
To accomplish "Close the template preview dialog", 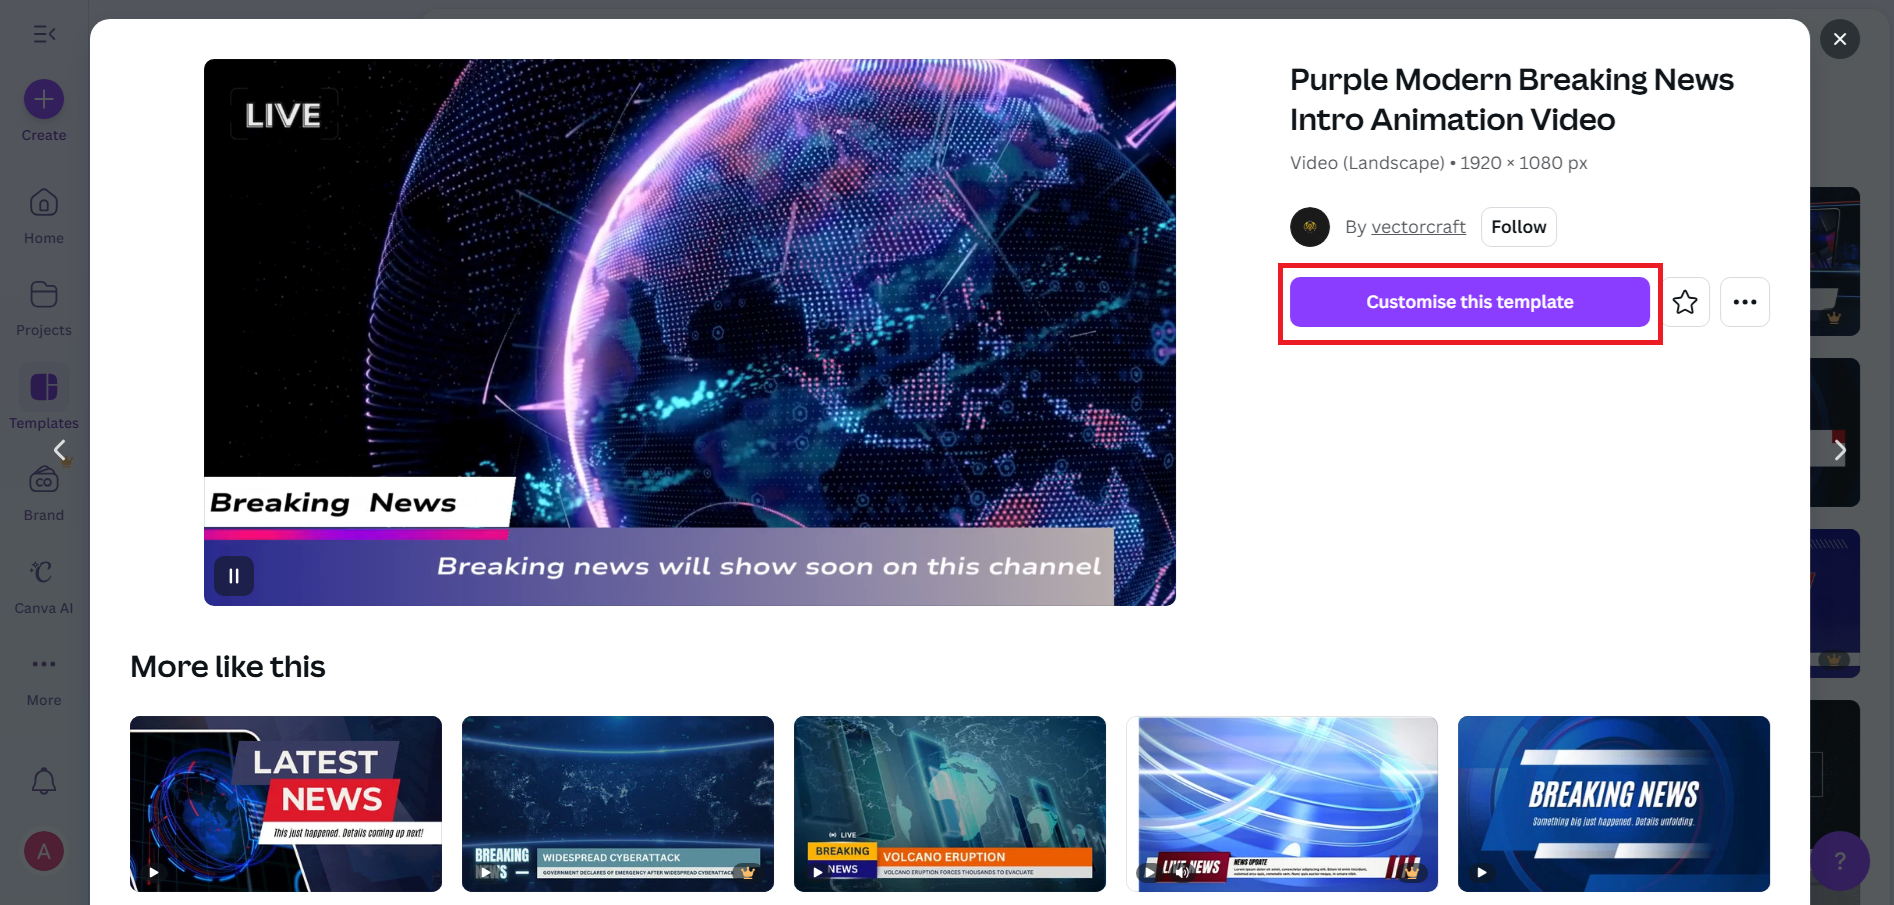I will [1840, 39].
